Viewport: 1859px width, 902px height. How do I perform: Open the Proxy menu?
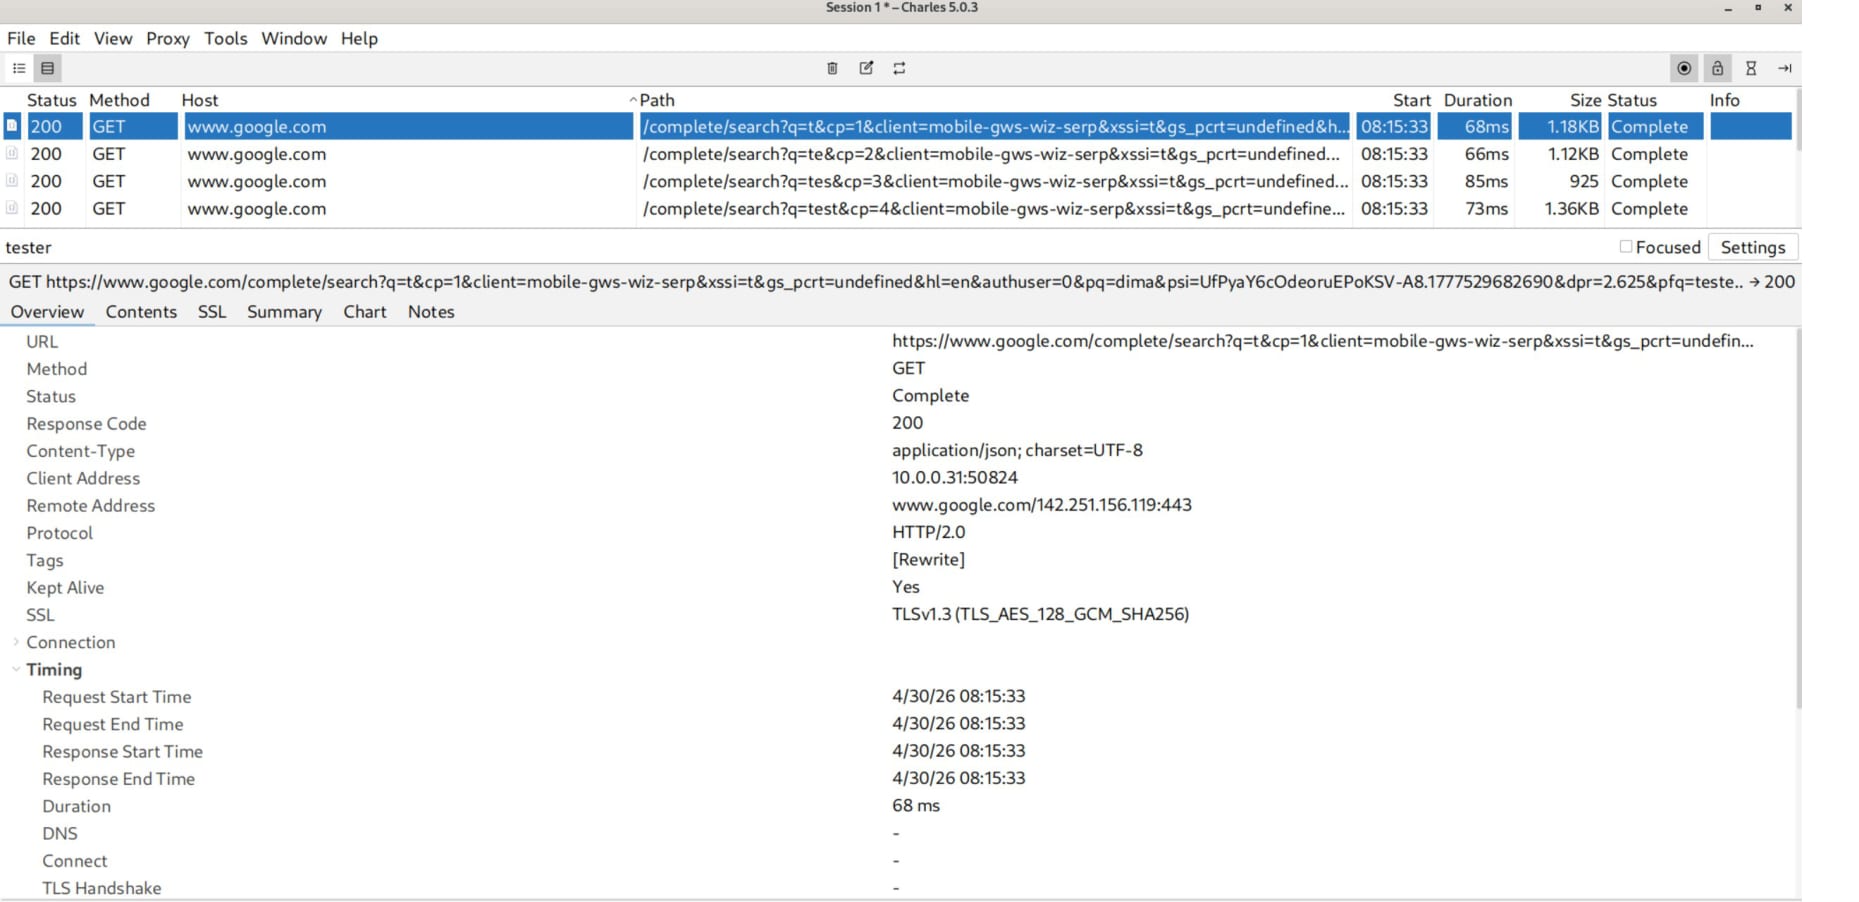(x=168, y=38)
